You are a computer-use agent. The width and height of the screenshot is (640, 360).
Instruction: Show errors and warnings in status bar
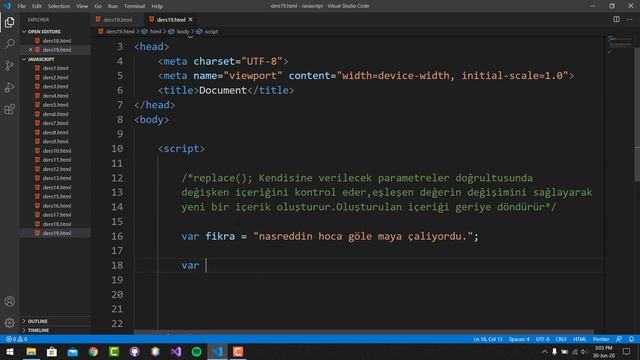pos(17,339)
